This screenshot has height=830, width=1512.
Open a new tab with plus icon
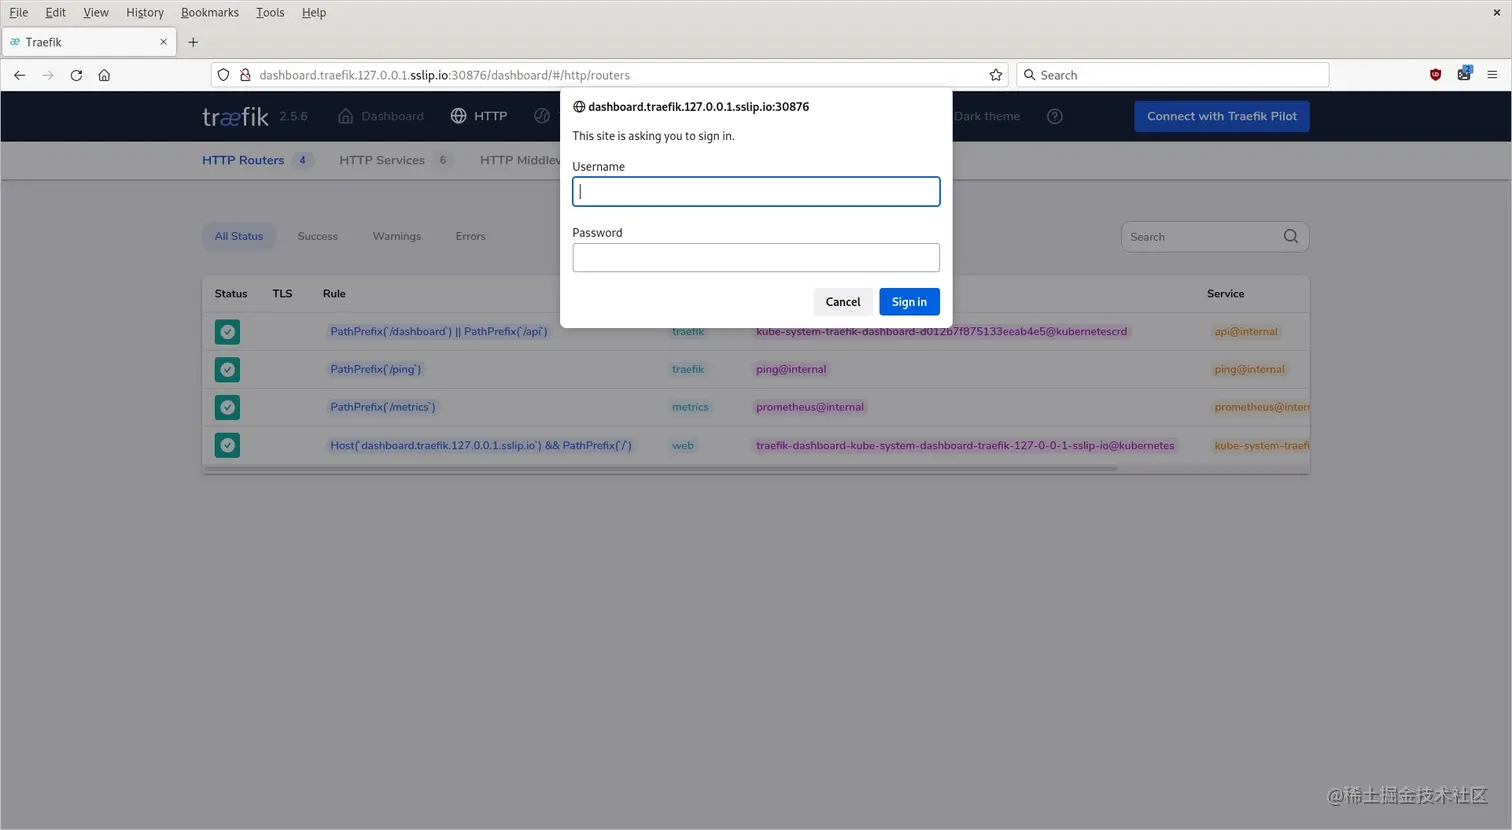(193, 42)
